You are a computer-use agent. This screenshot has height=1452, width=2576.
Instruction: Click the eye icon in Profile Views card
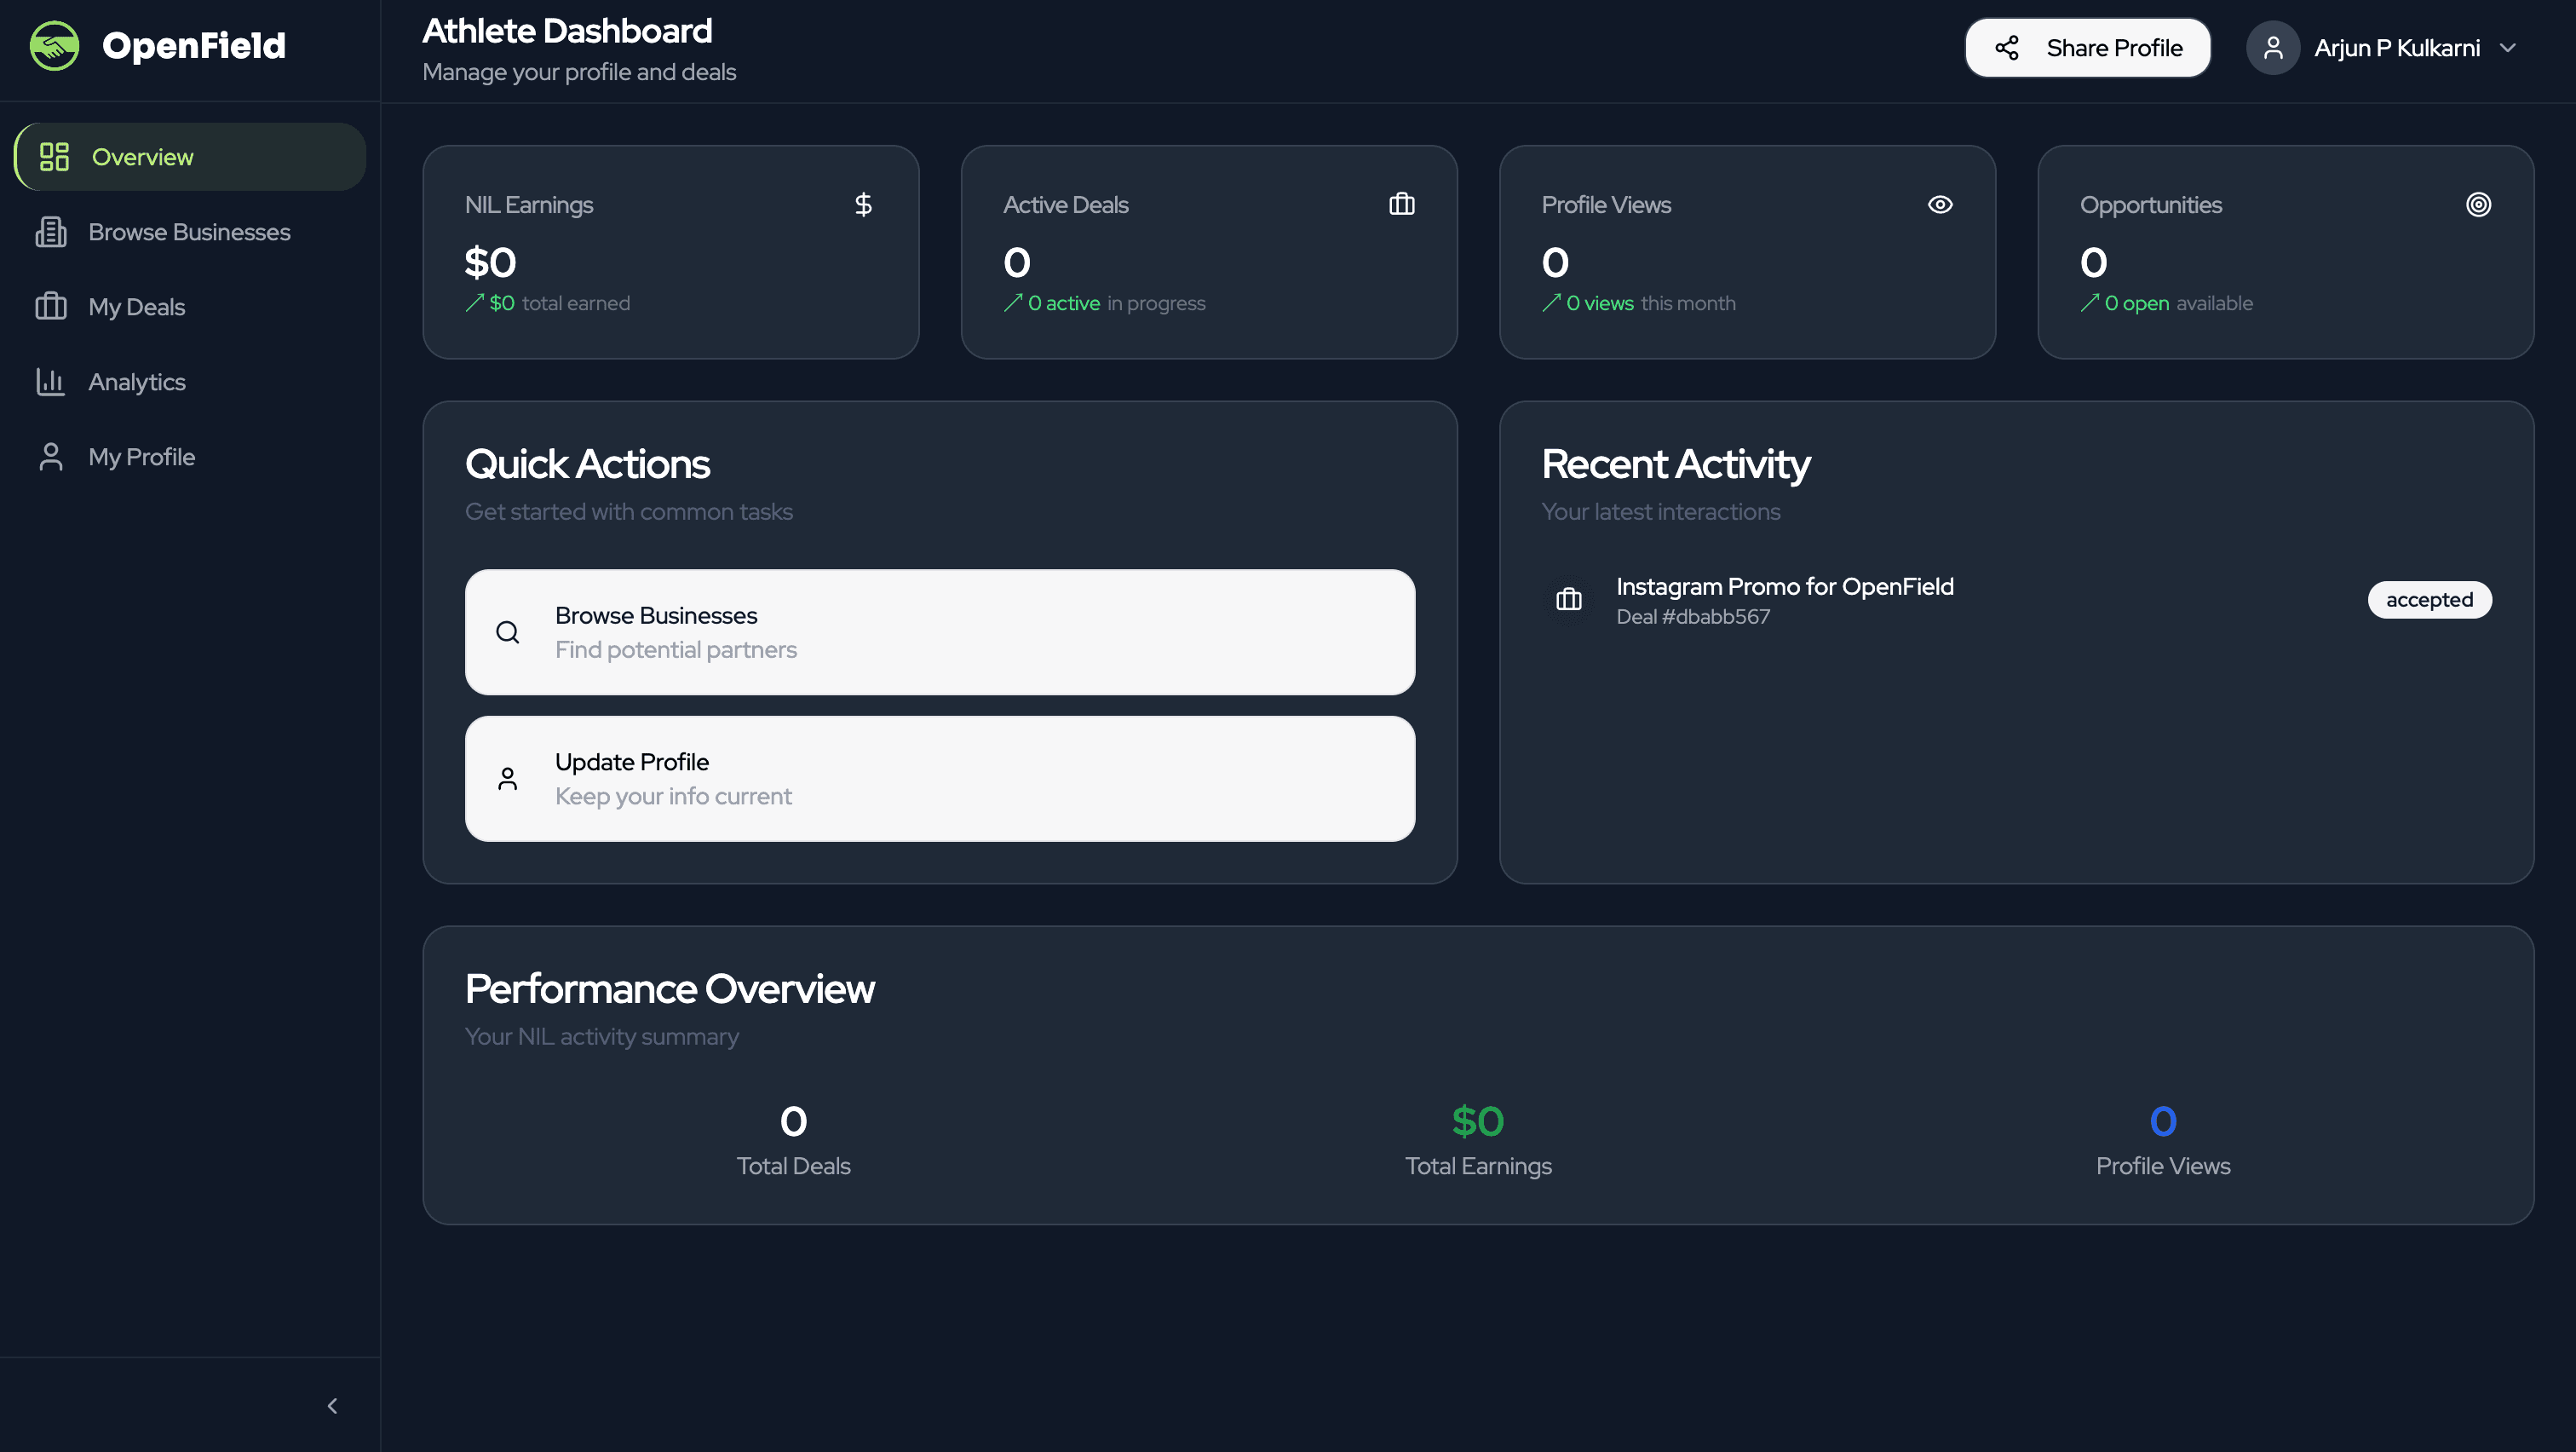(1939, 205)
